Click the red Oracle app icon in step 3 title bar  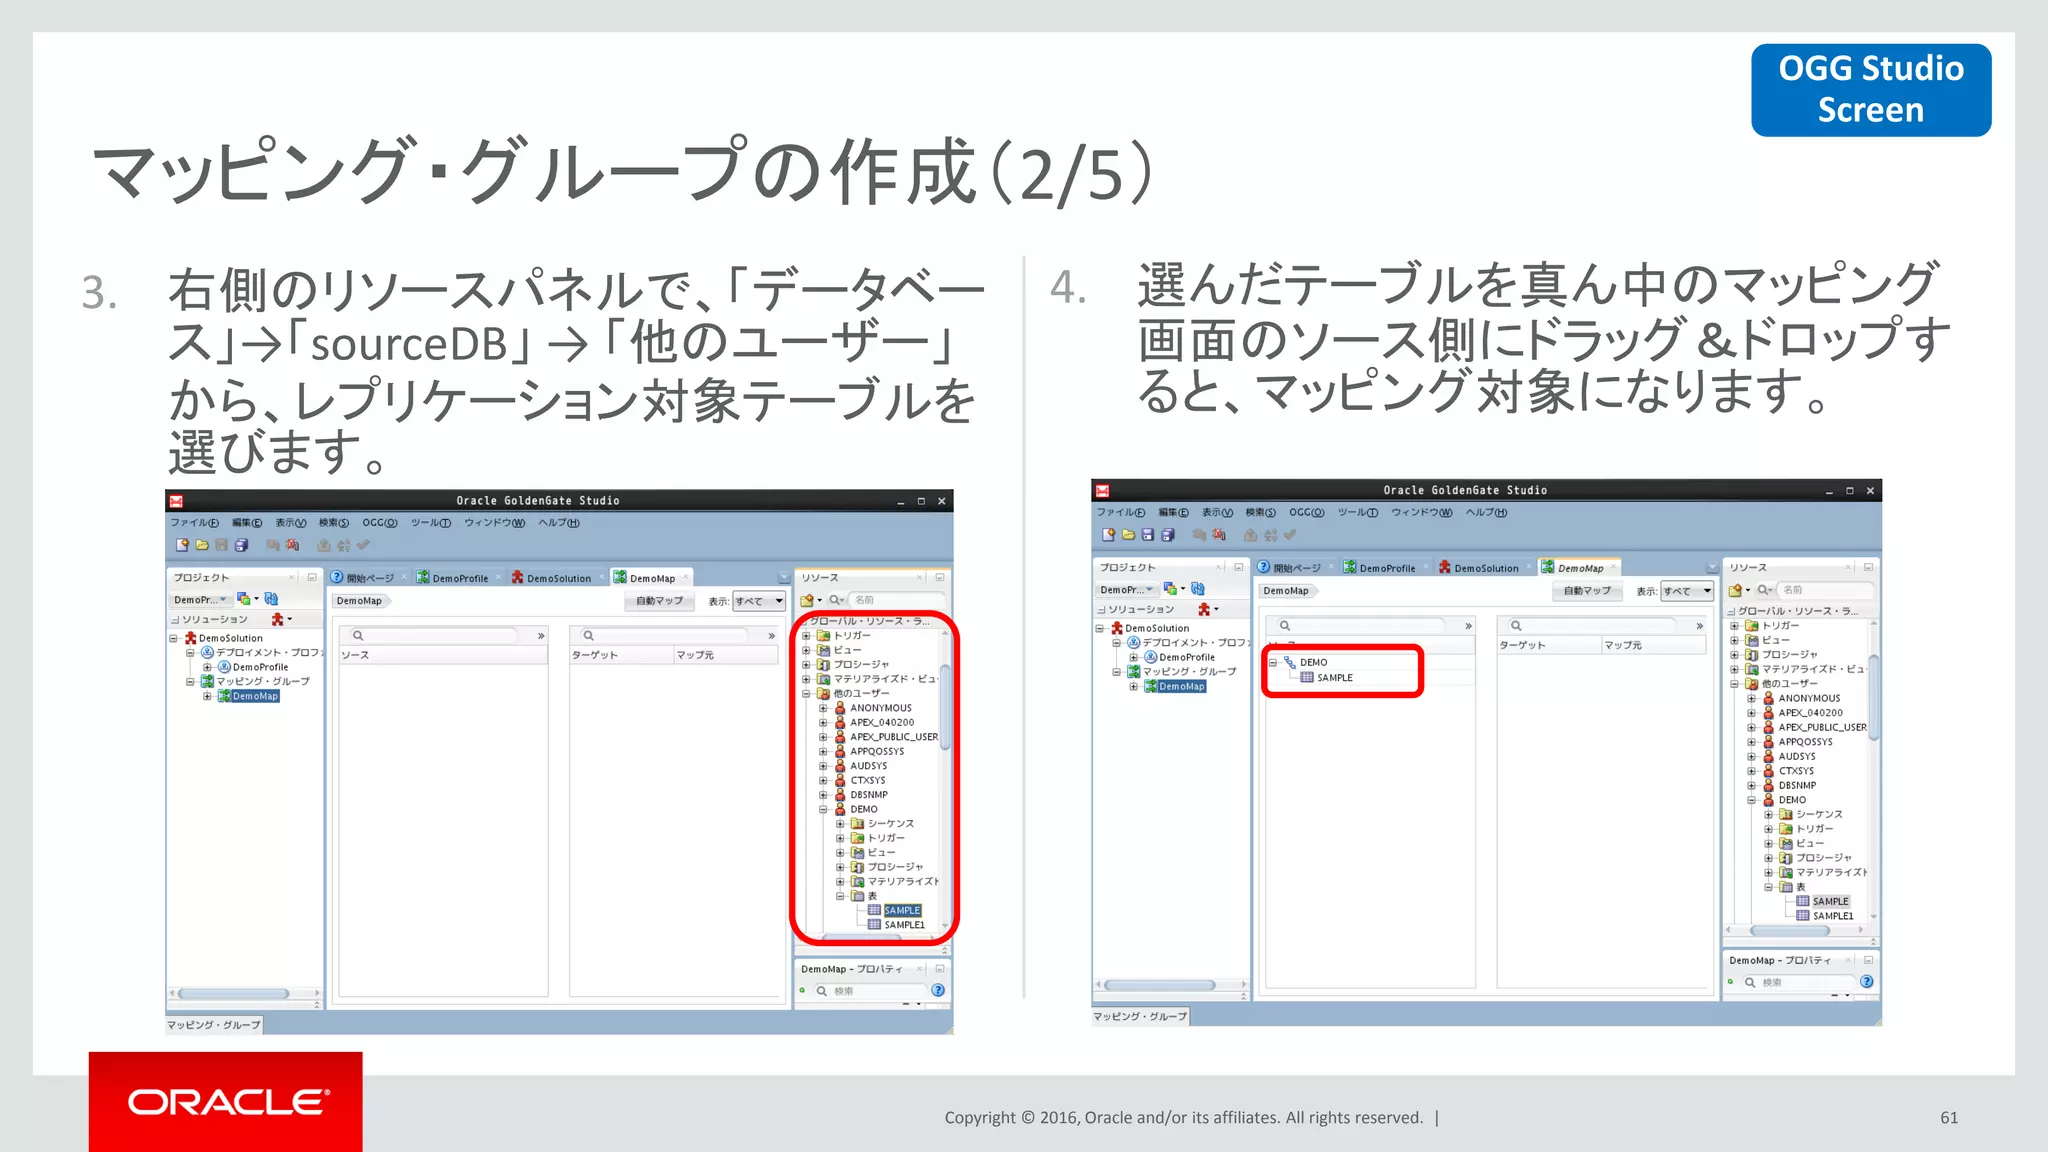[x=176, y=501]
